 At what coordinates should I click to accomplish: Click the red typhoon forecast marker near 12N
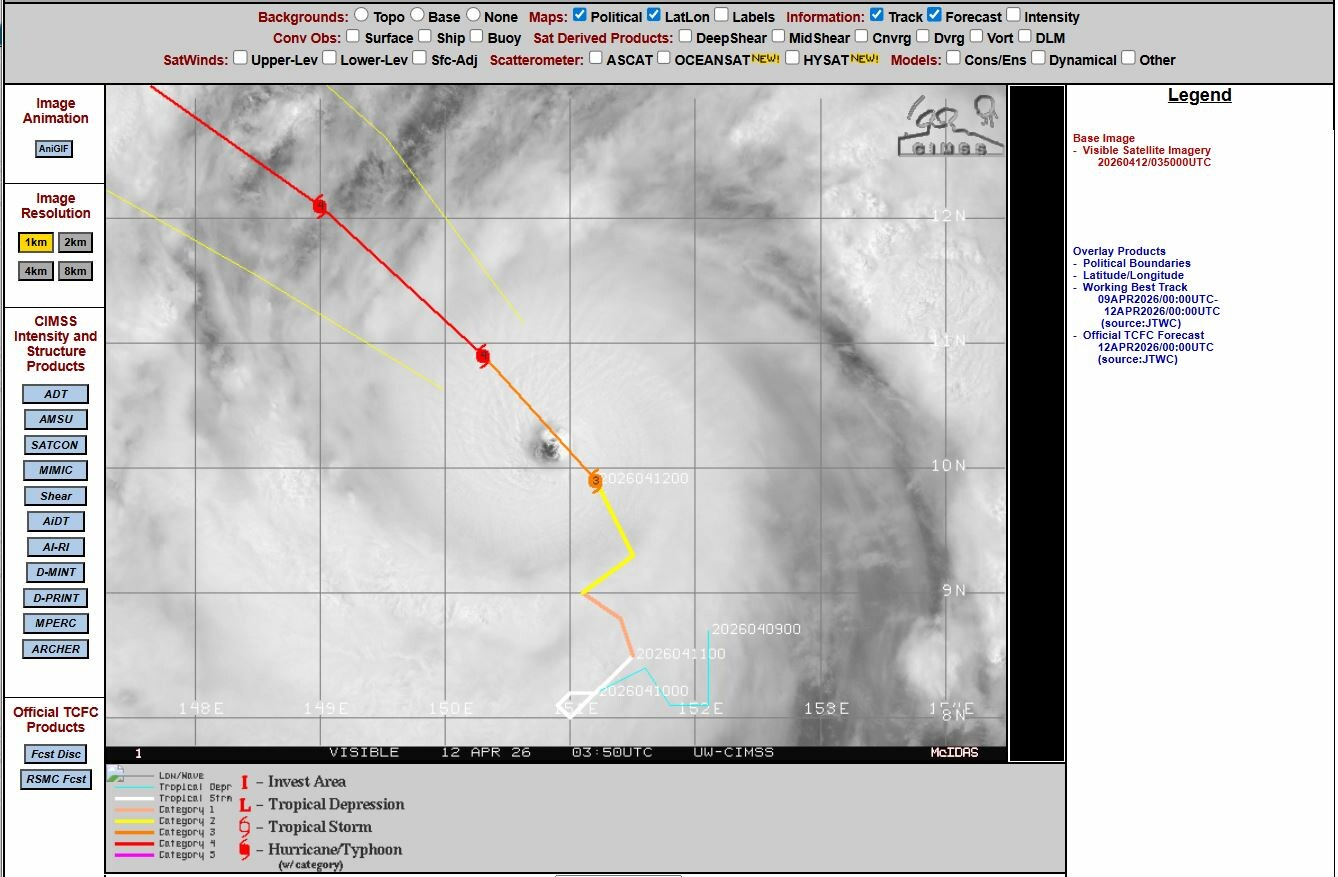[320, 207]
